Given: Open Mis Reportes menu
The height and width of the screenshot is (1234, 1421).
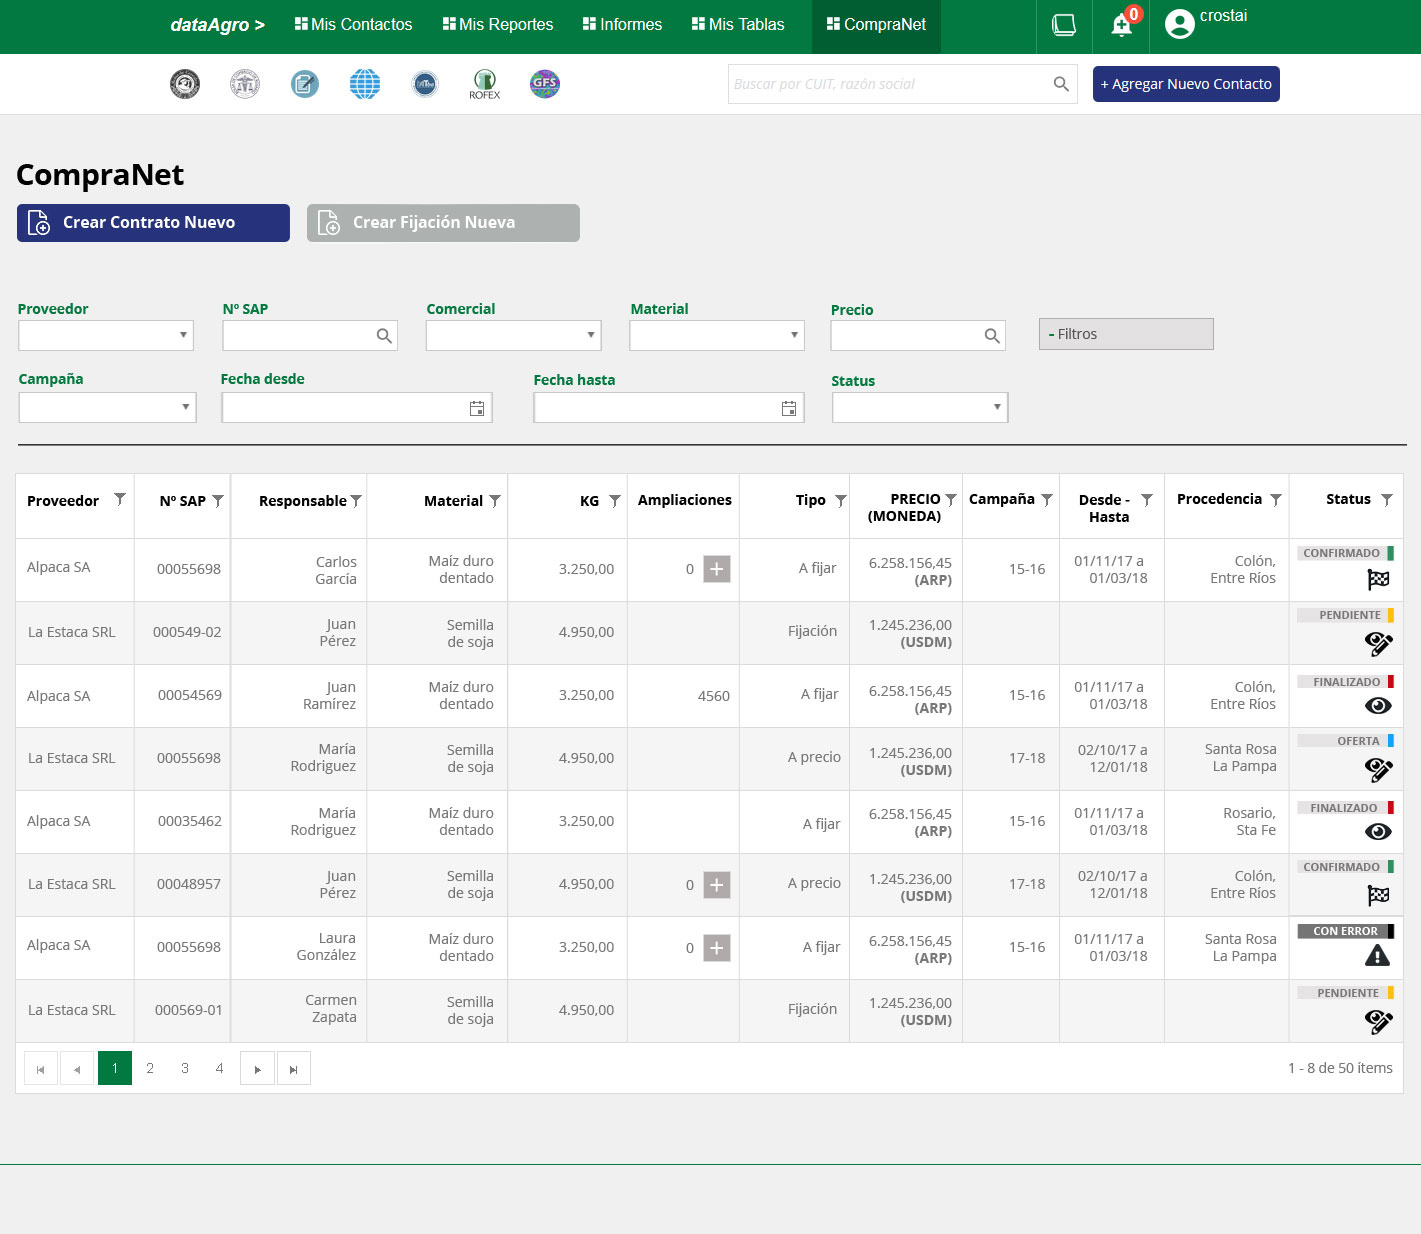Looking at the screenshot, I should [498, 25].
